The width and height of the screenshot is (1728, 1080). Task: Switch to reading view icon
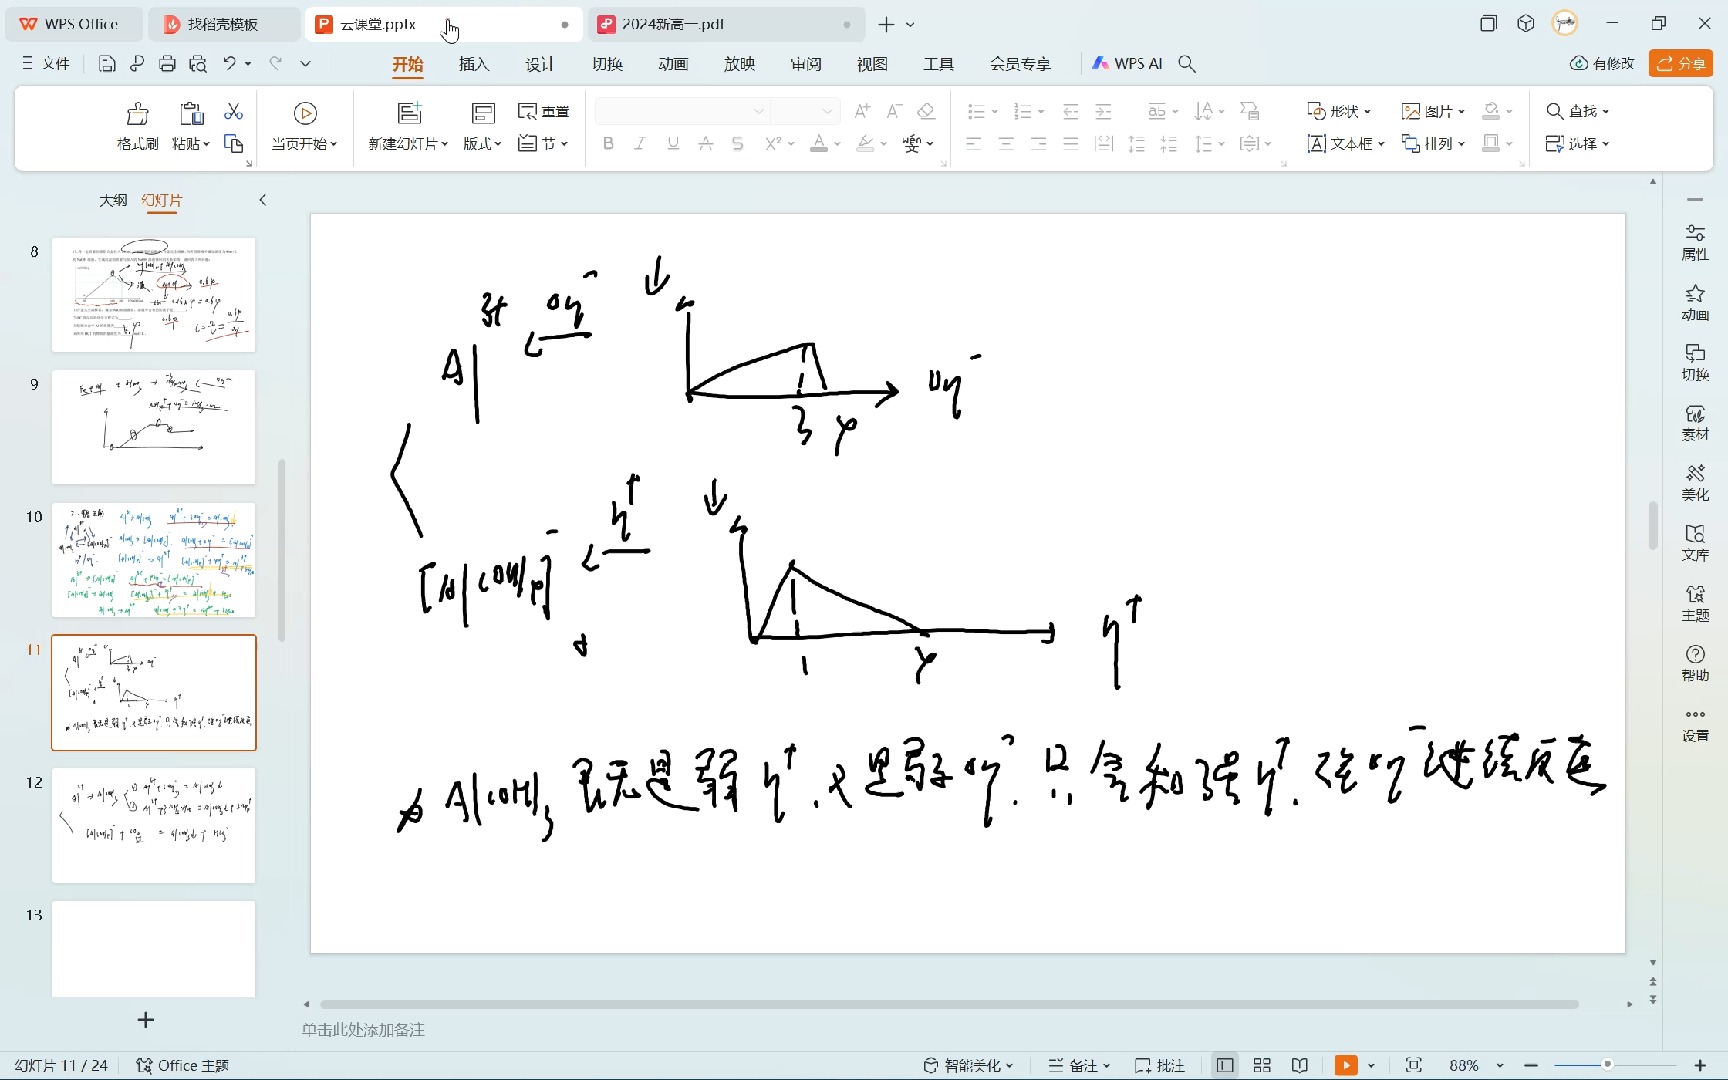pyautogui.click(x=1300, y=1065)
